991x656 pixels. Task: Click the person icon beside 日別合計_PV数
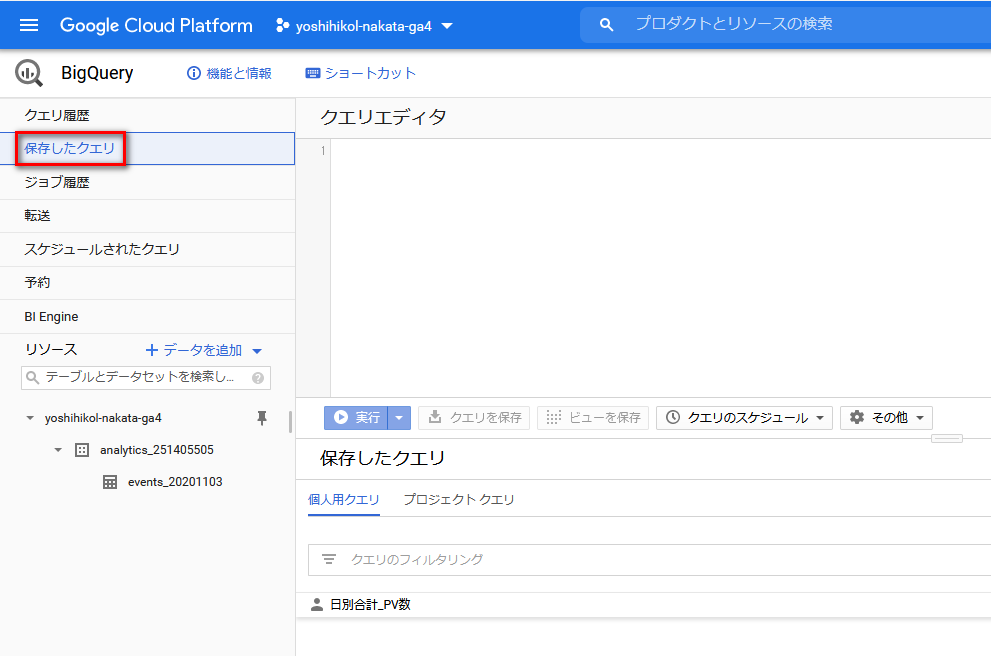coord(317,605)
